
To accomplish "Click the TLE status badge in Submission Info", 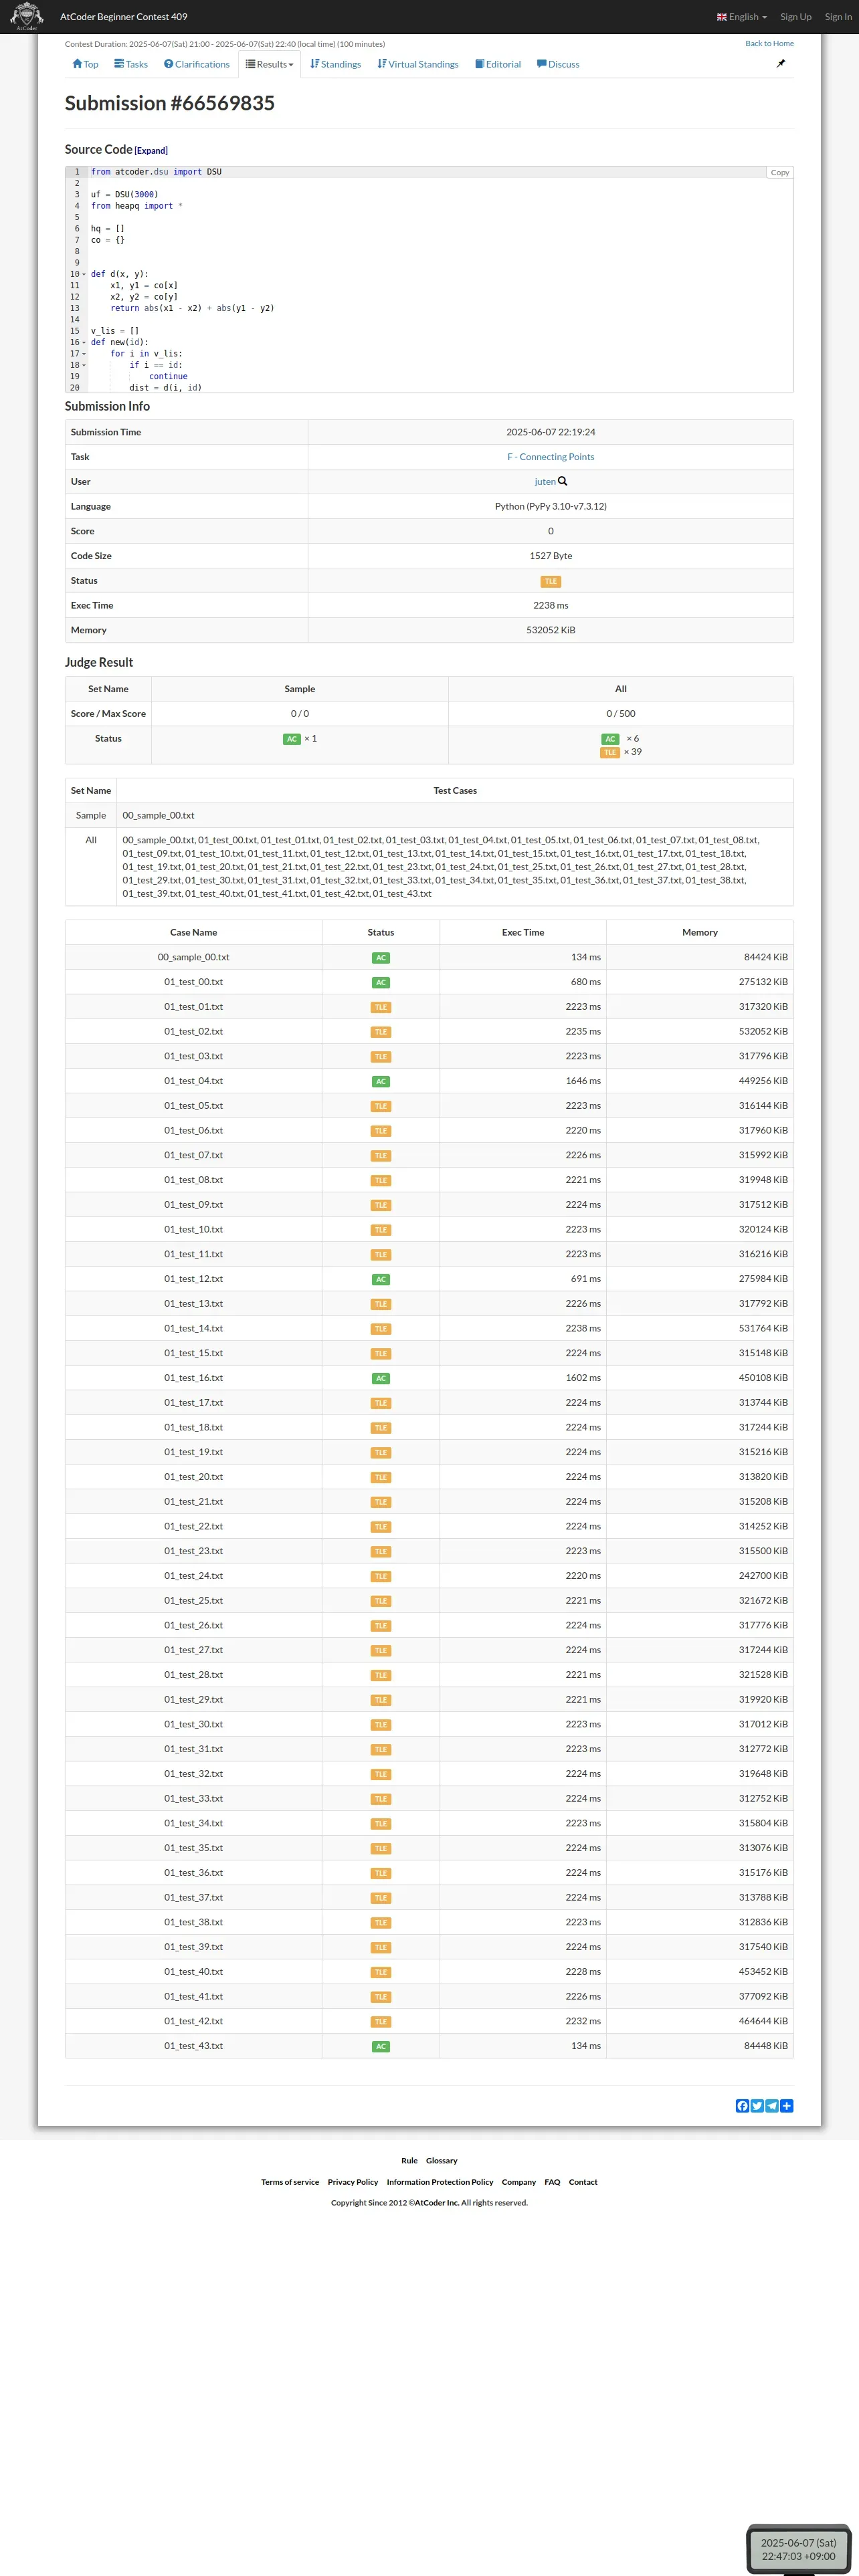I will (x=550, y=581).
